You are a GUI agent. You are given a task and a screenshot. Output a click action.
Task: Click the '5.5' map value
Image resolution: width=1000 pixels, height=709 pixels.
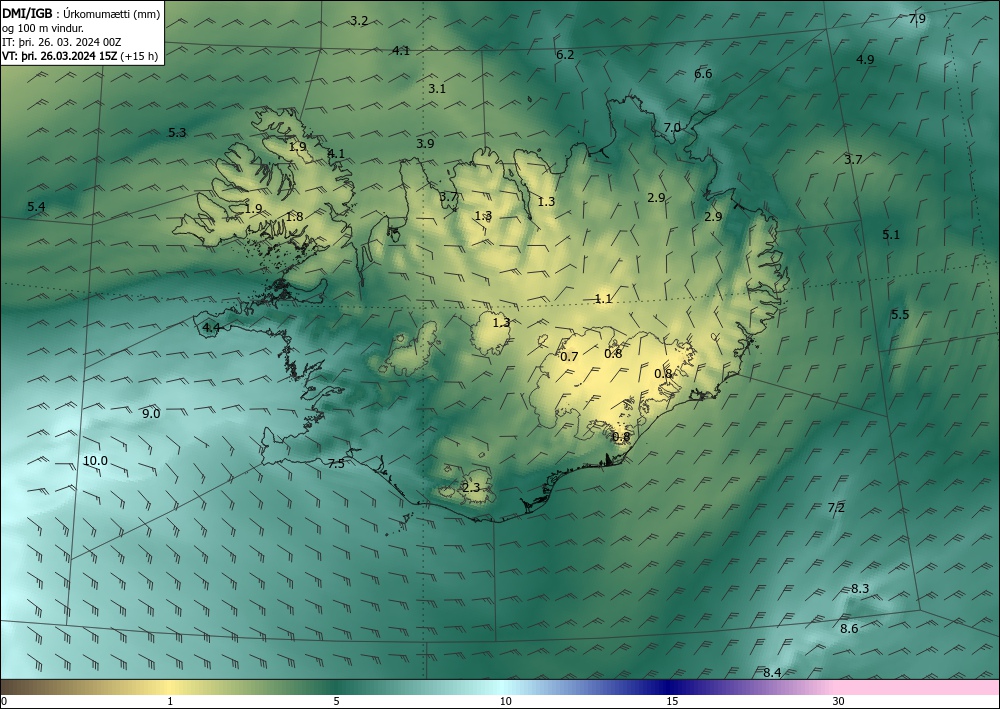[900, 314]
